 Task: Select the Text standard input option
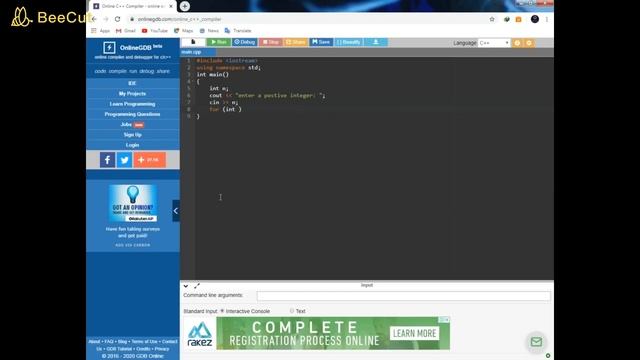click(x=292, y=311)
